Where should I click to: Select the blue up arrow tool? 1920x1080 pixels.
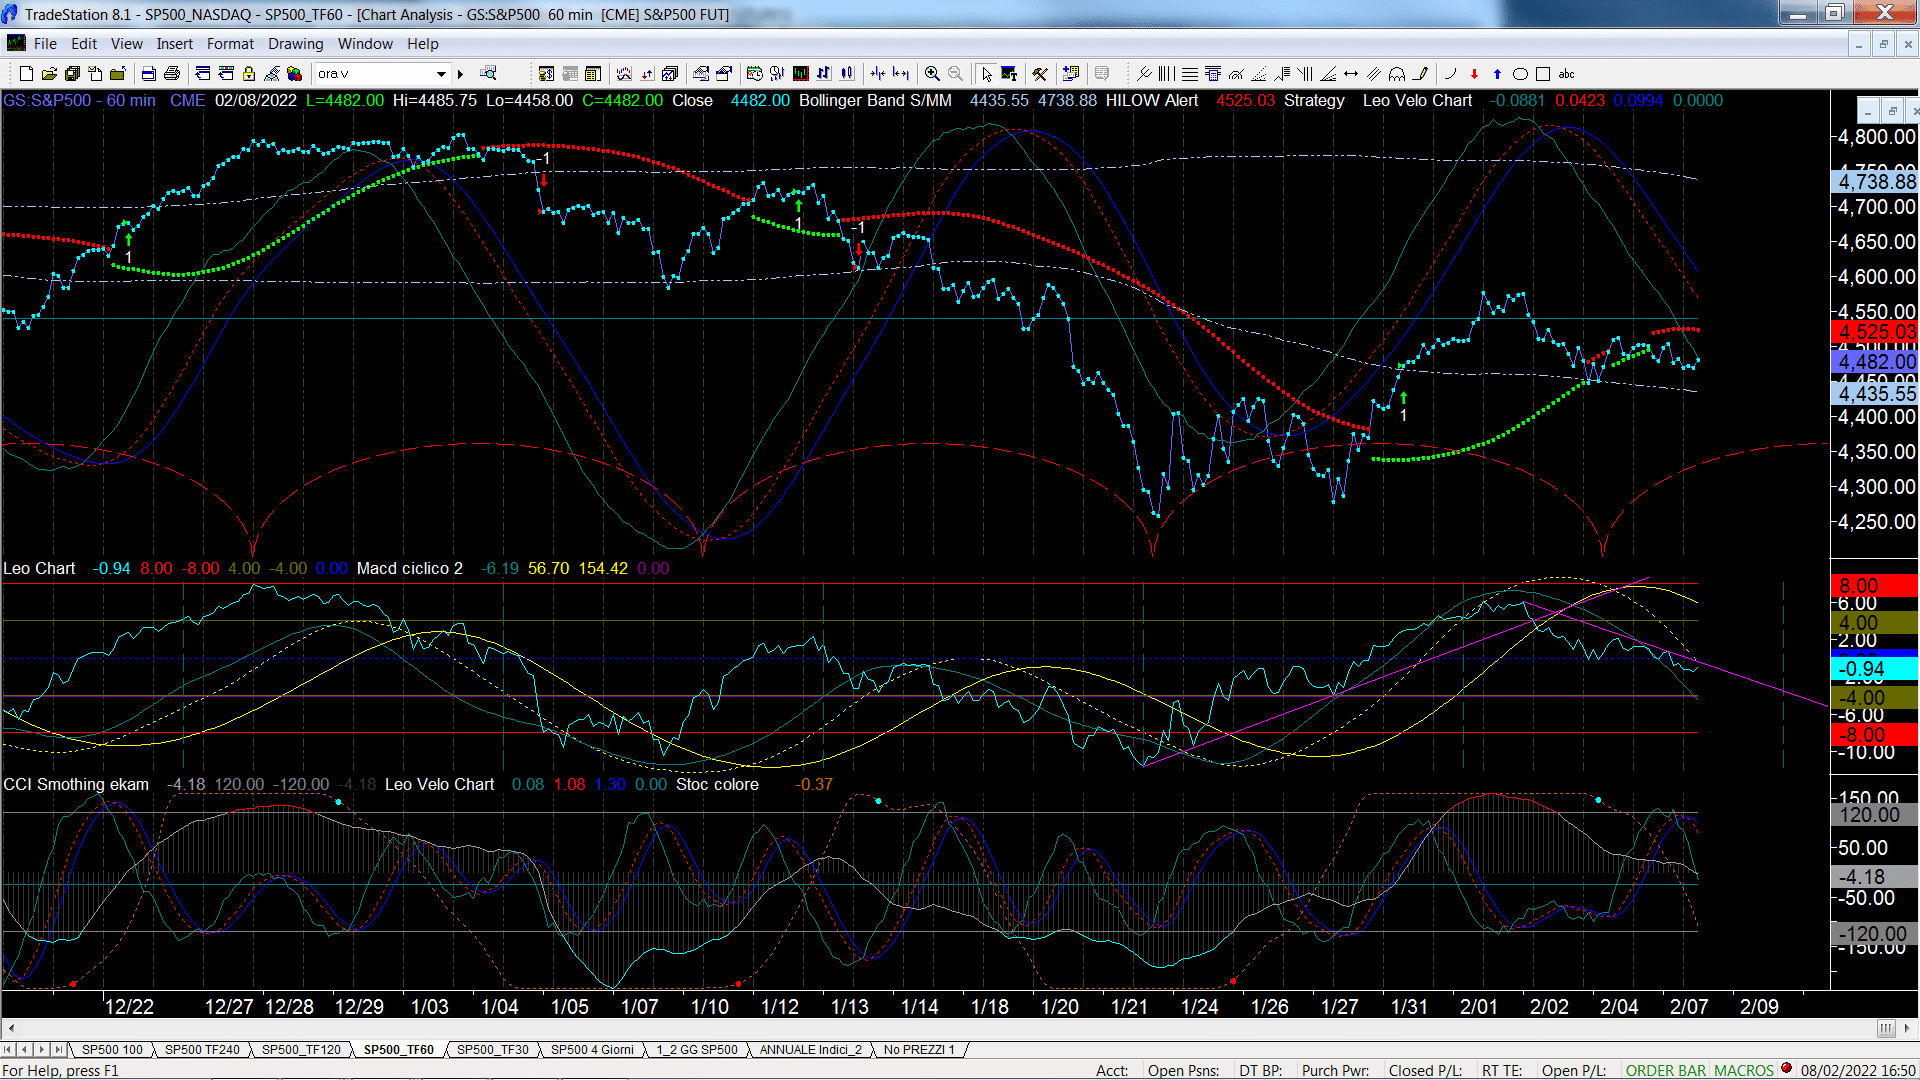(1497, 74)
